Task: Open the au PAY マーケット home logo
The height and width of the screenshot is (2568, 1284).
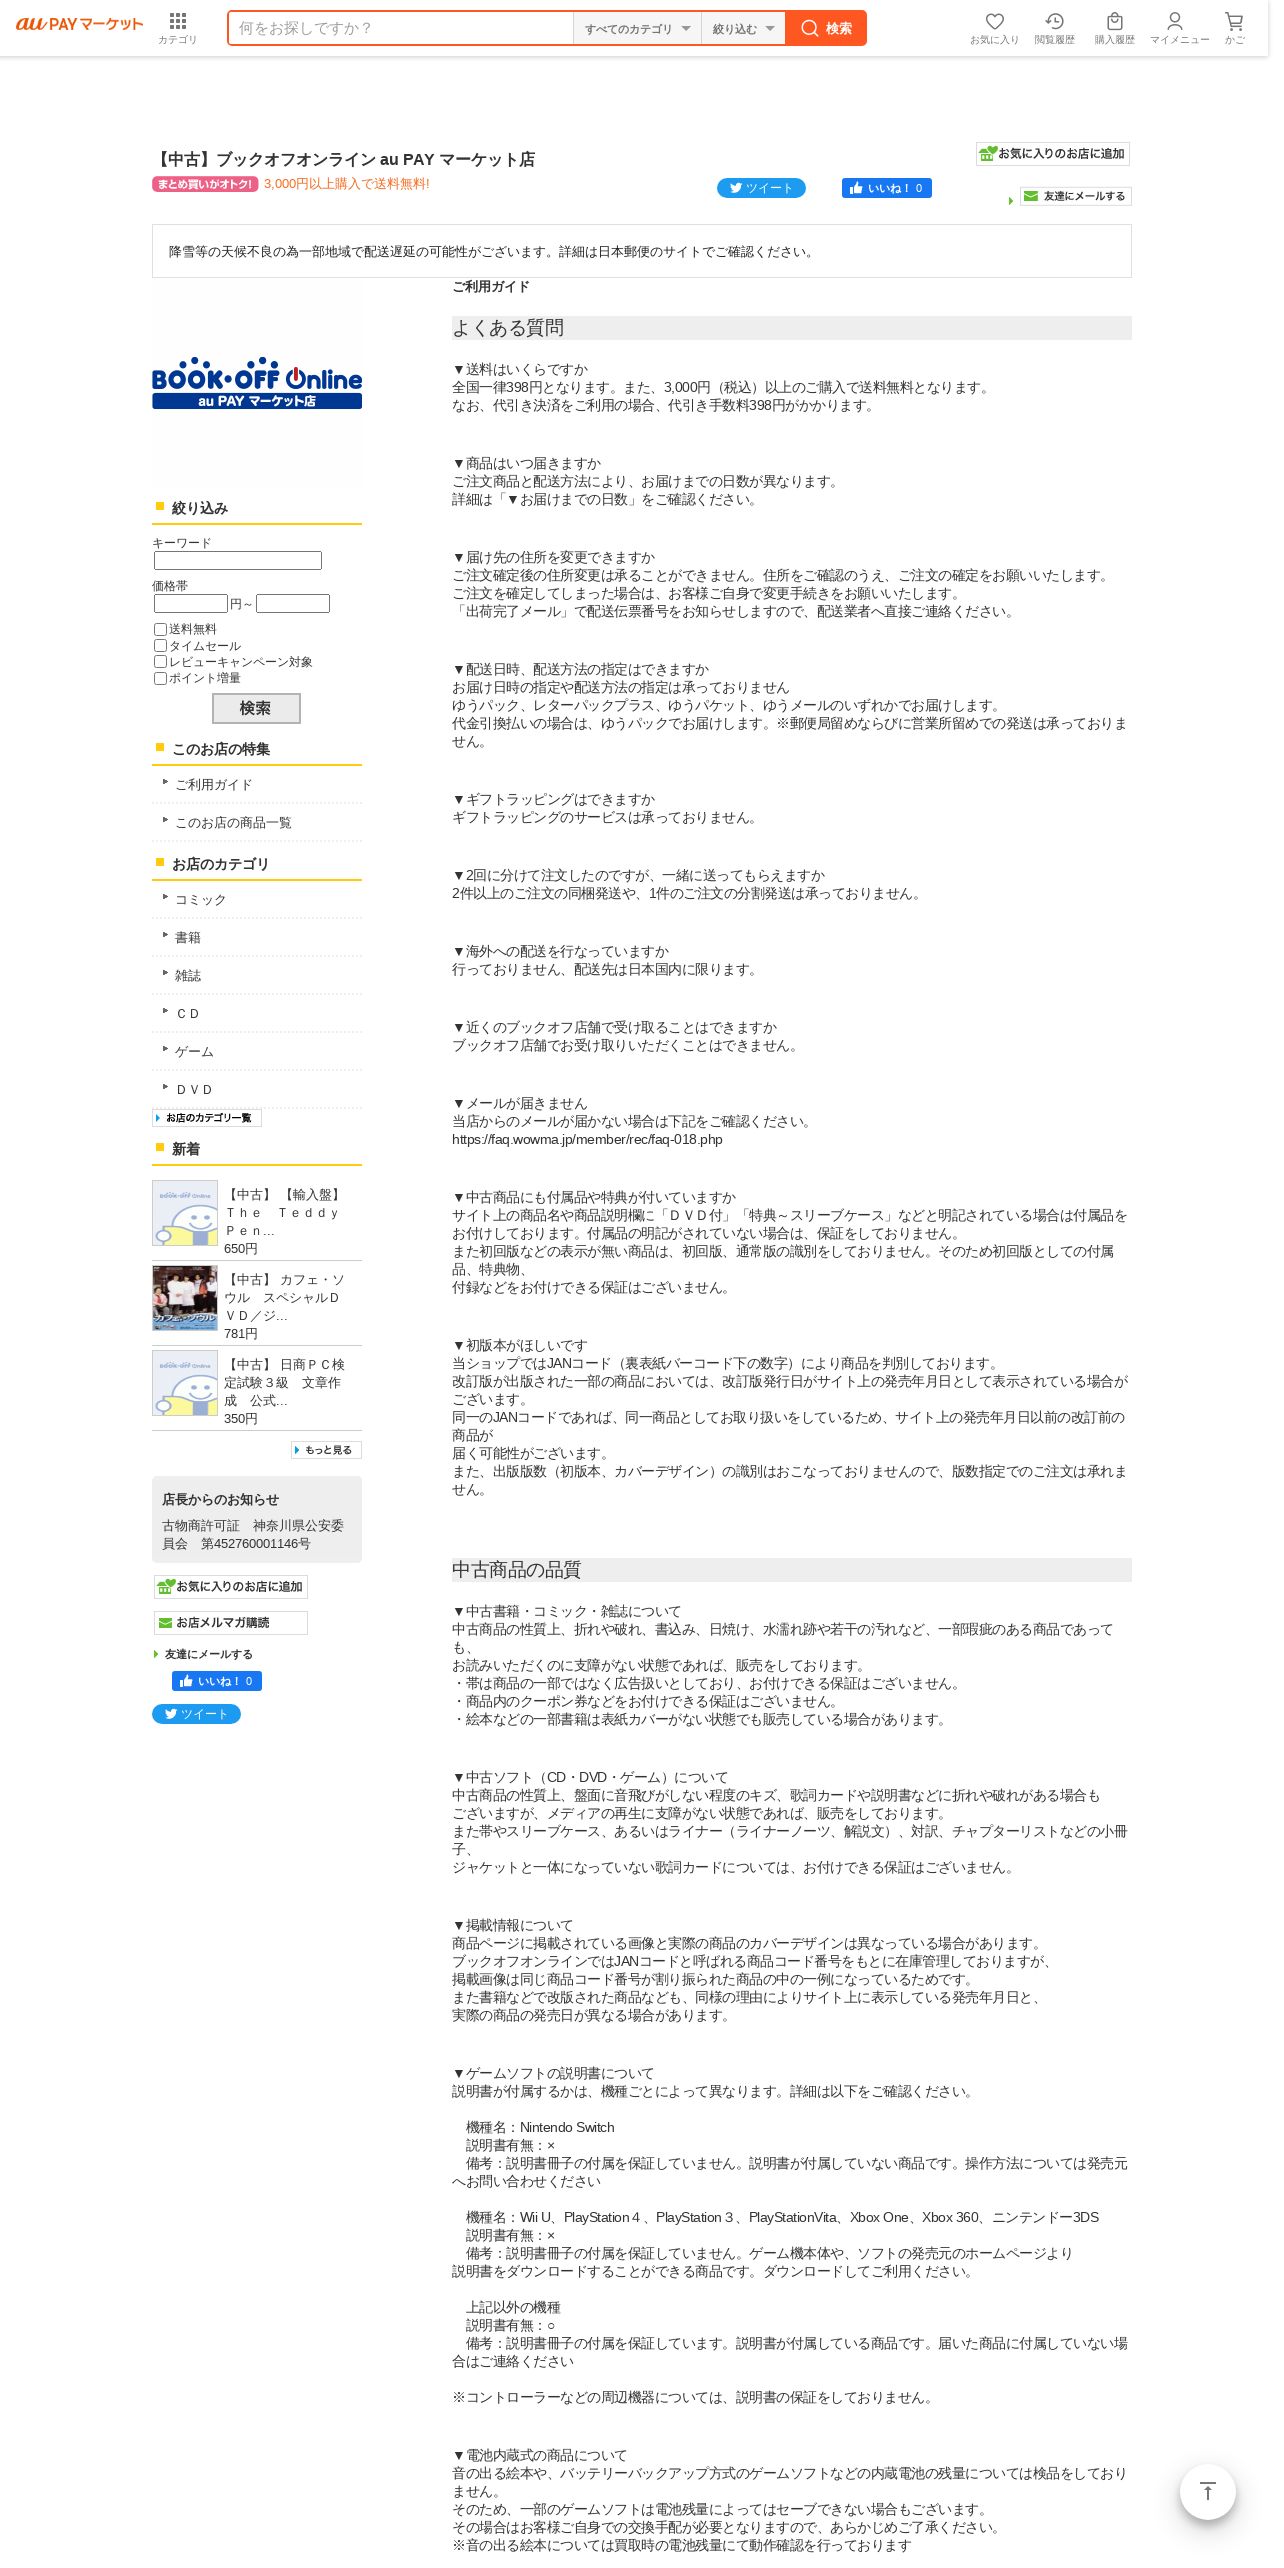Action: point(79,24)
